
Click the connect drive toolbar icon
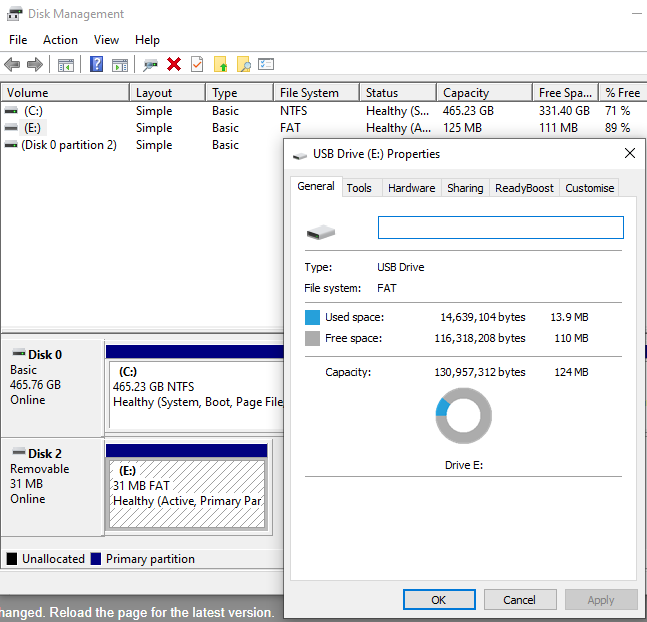(x=150, y=65)
